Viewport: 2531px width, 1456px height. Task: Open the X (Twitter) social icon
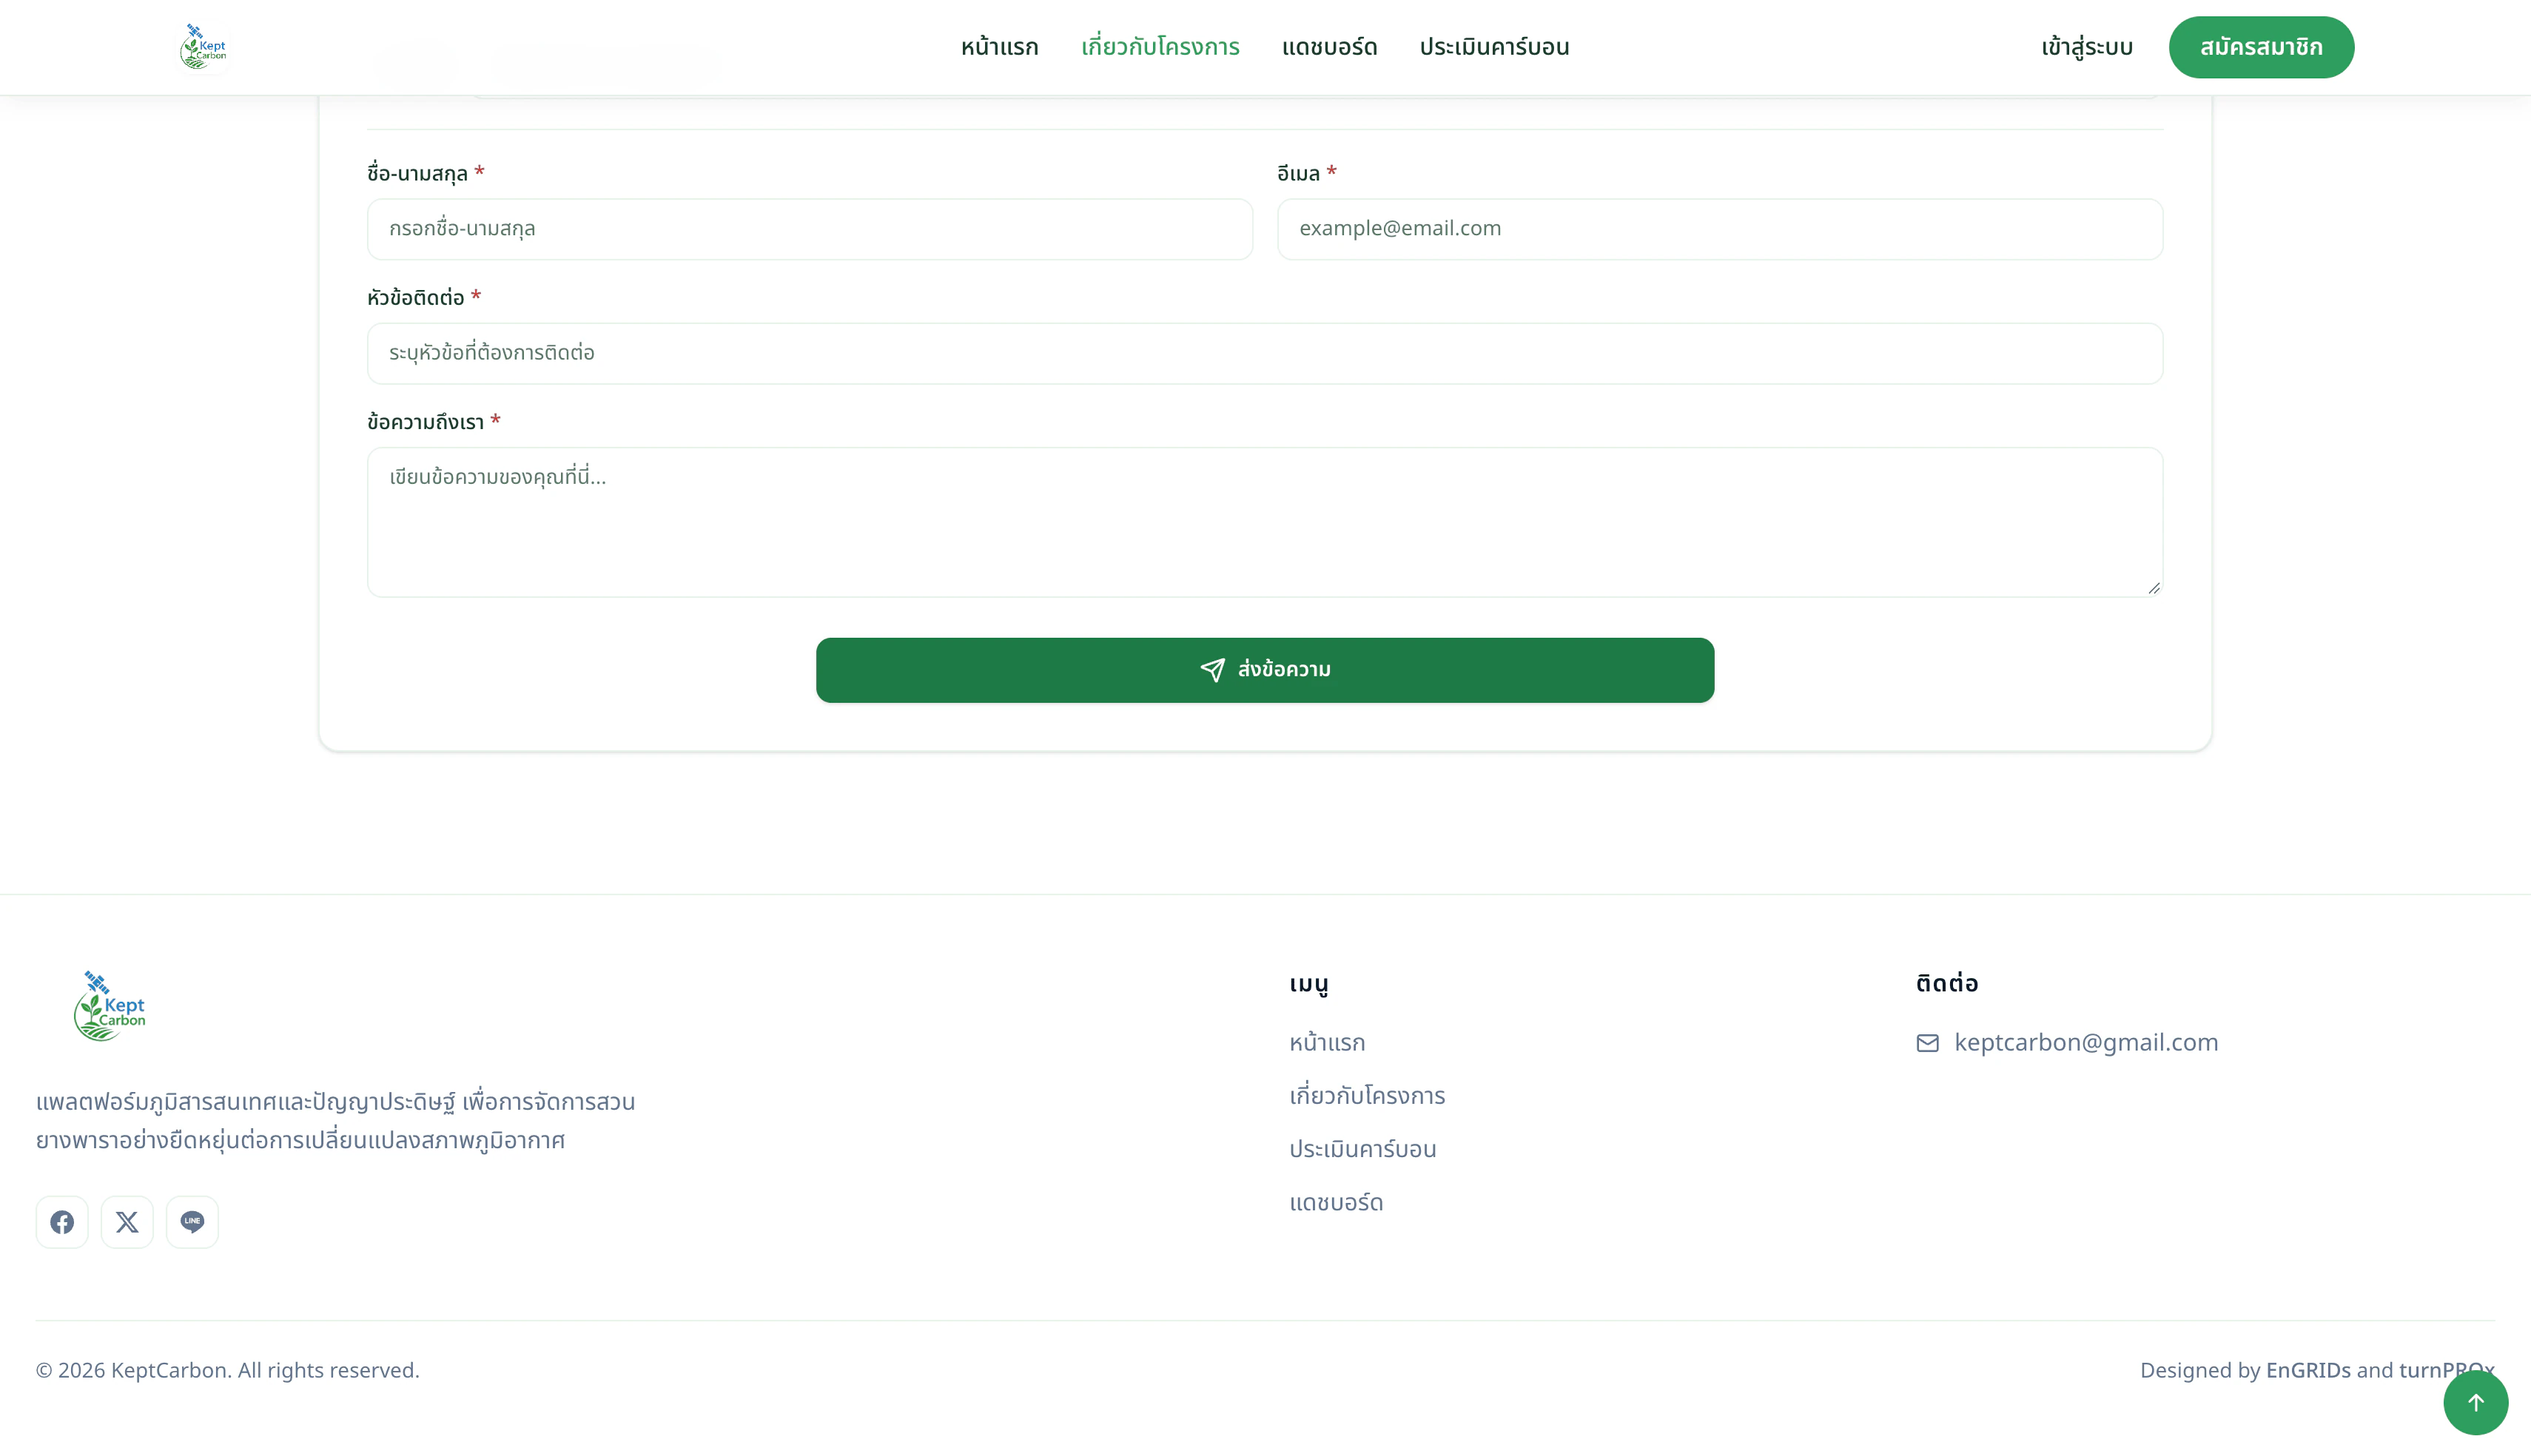pyautogui.click(x=127, y=1221)
